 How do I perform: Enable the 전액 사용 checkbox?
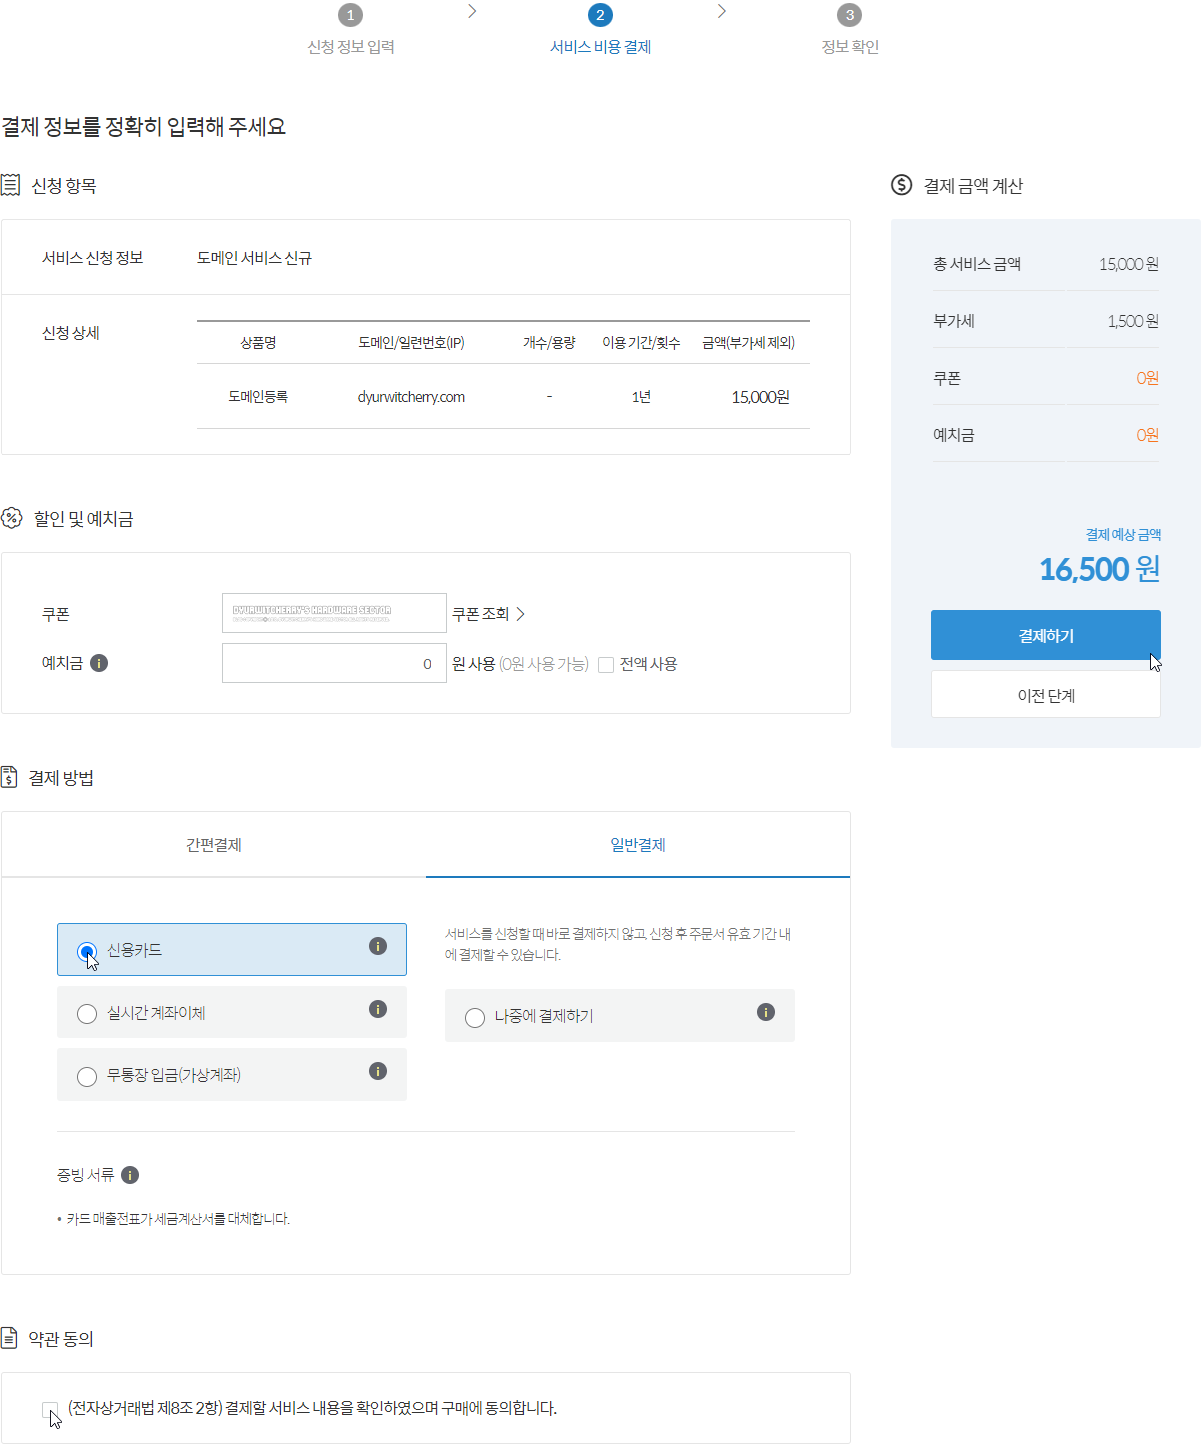coord(606,663)
